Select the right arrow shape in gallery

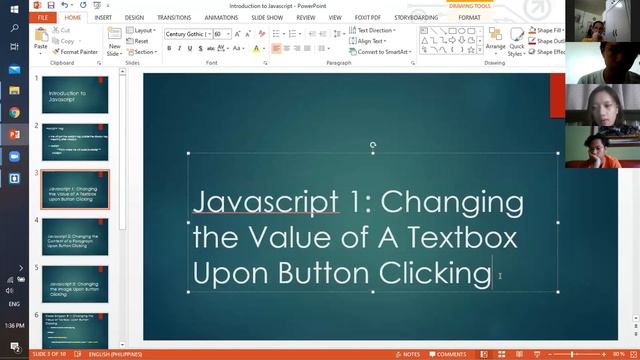click(452, 40)
